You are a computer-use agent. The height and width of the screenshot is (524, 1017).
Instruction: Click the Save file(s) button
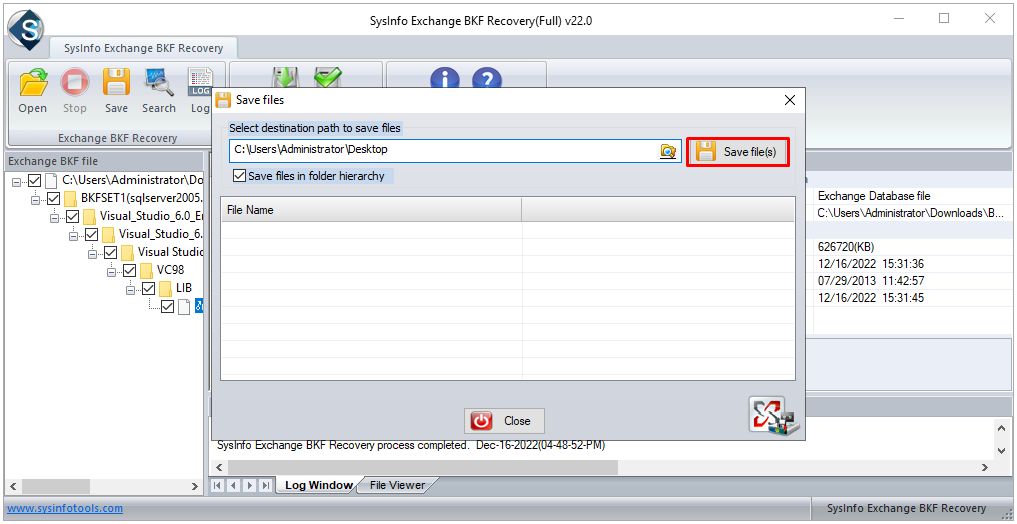[x=738, y=152]
